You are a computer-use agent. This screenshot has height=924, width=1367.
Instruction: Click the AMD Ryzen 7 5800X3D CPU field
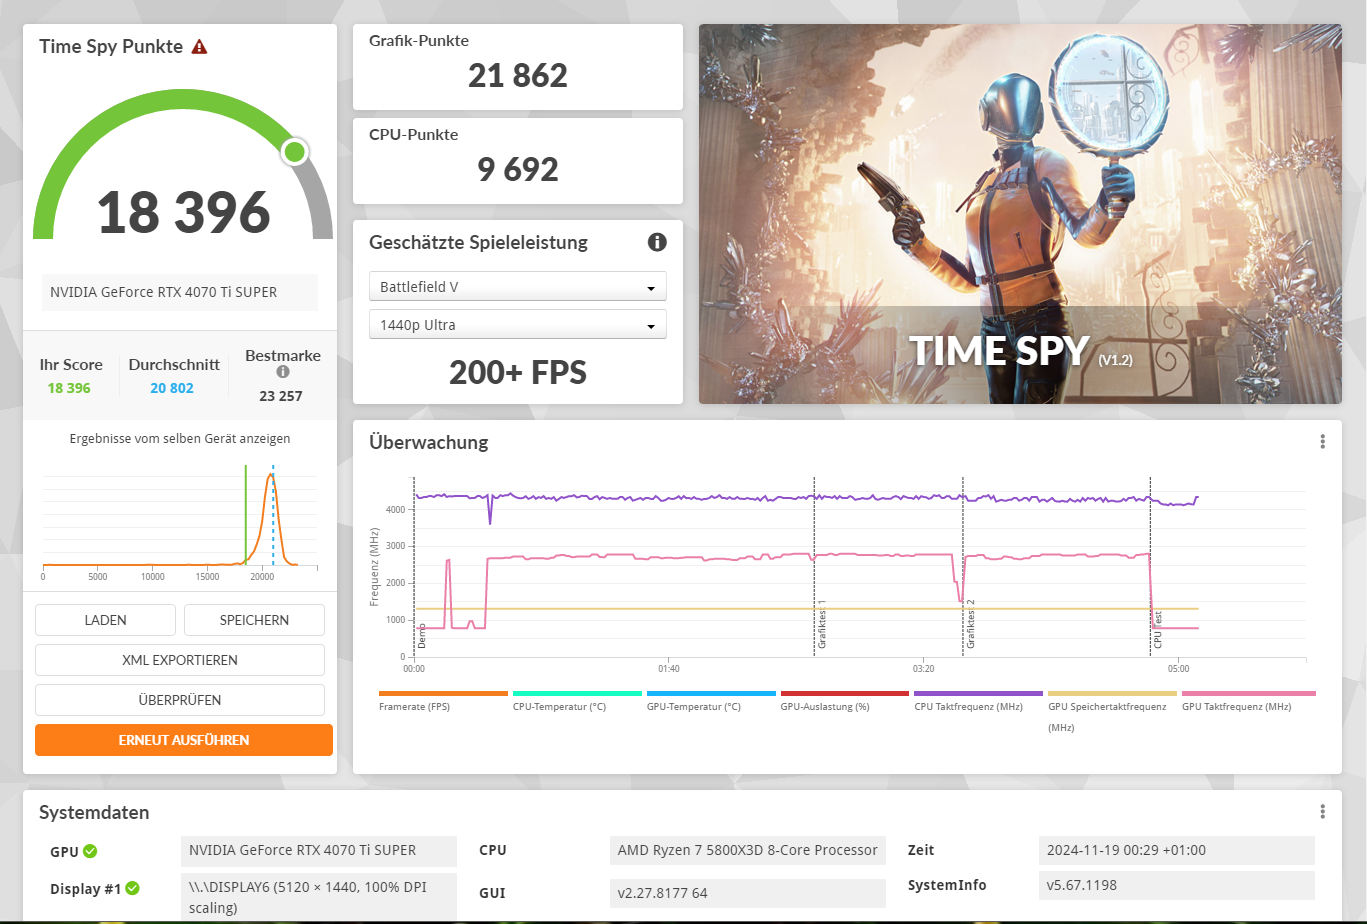(x=748, y=851)
